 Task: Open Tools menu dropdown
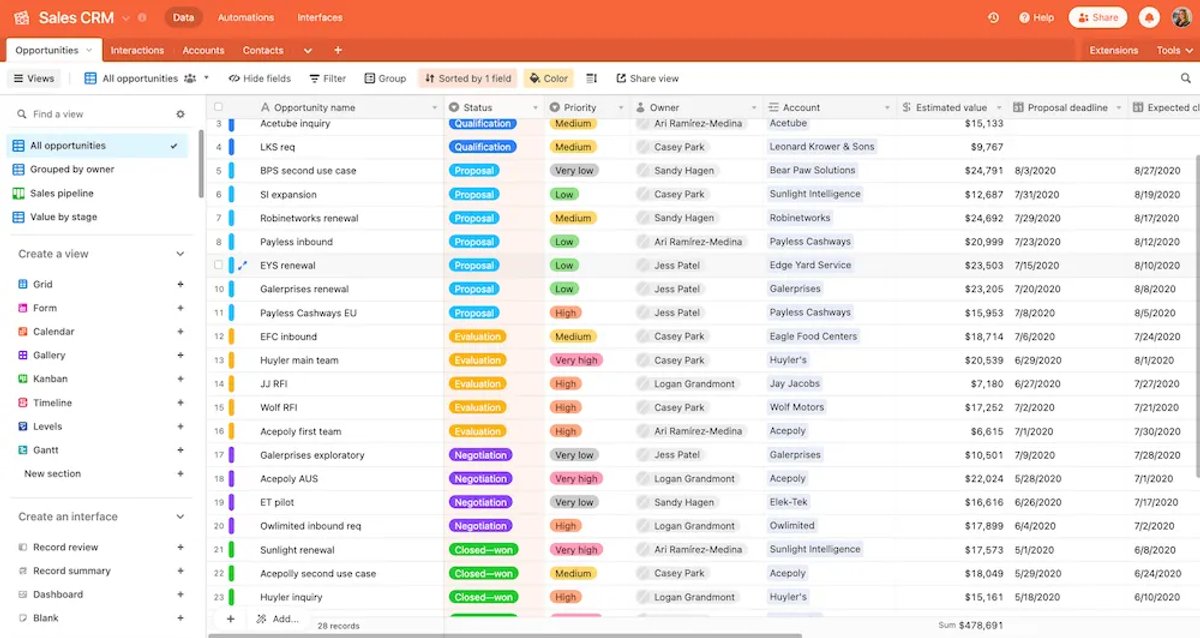click(x=1174, y=50)
